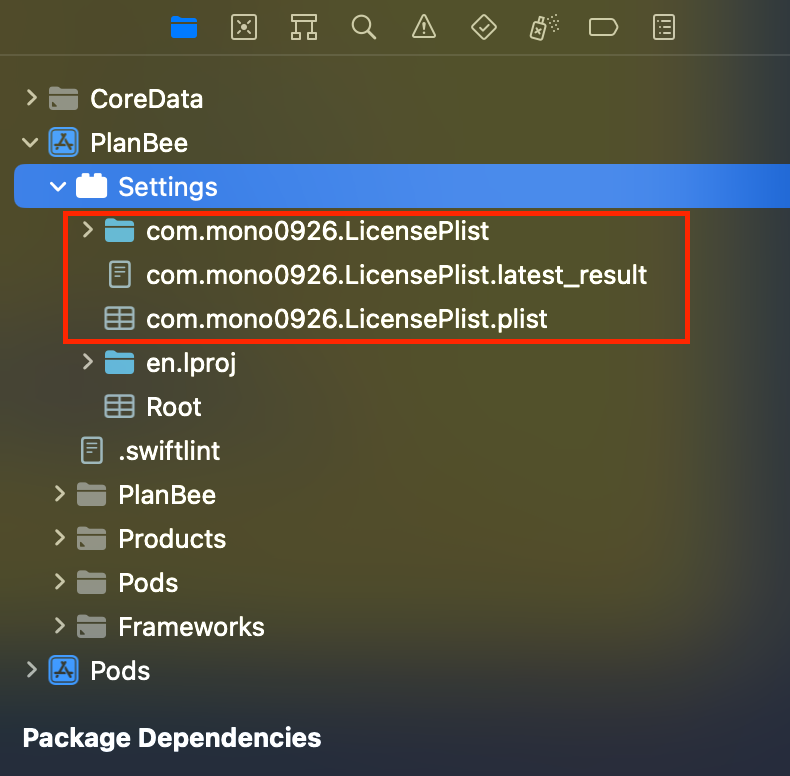Select the PlanBee group label
This screenshot has height=776, width=790.
[x=167, y=495]
